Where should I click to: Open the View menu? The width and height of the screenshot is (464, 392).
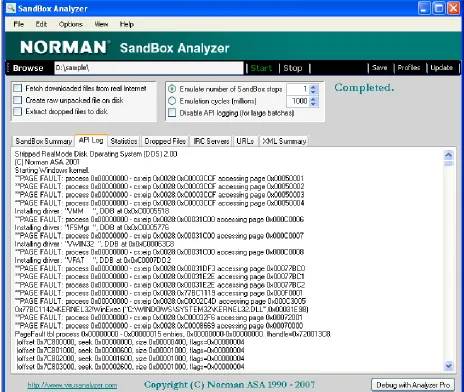click(x=101, y=24)
